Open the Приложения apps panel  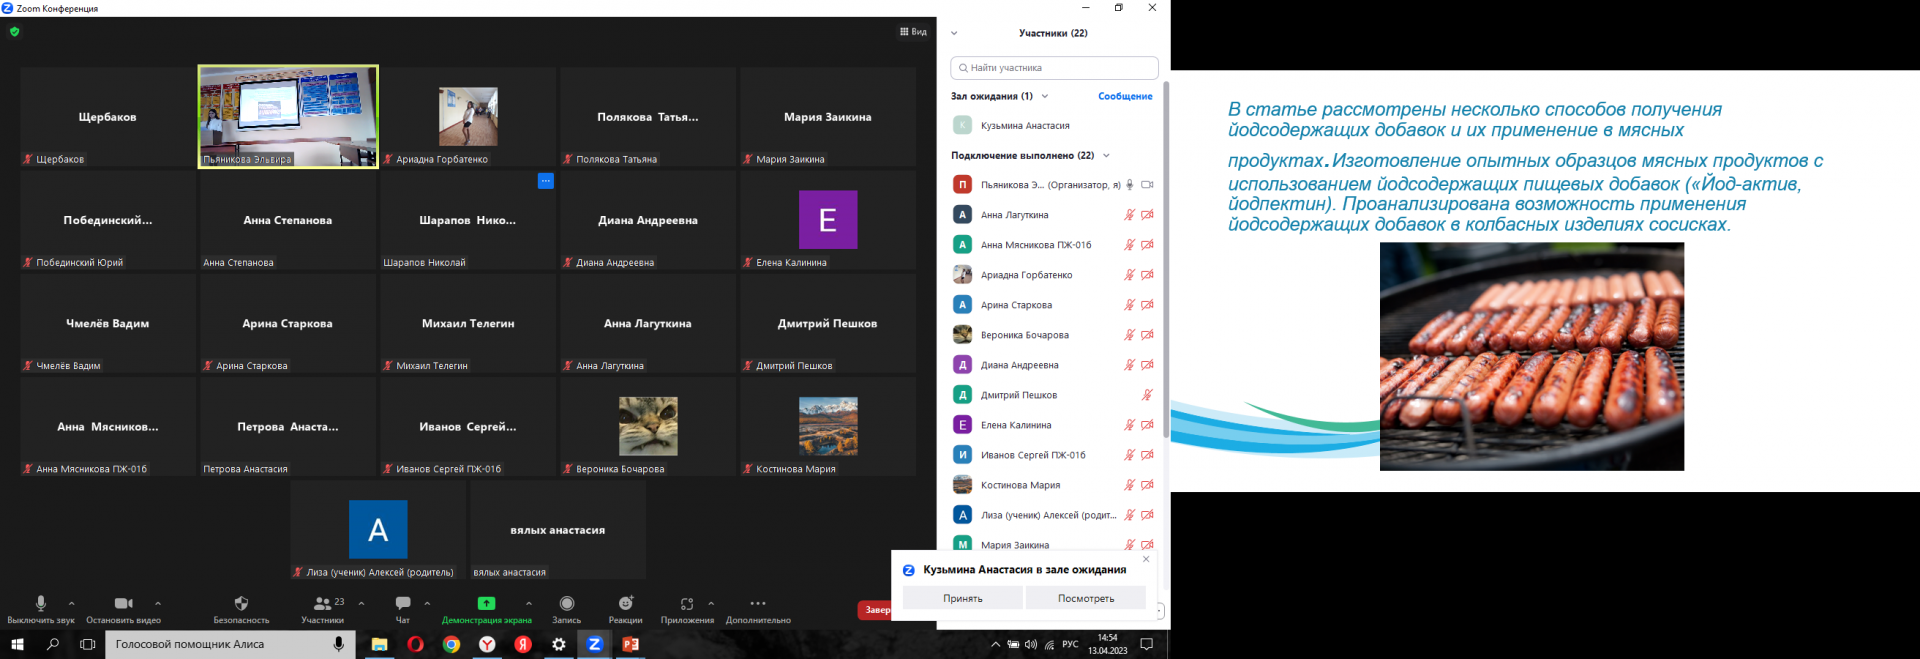(x=687, y=607)
